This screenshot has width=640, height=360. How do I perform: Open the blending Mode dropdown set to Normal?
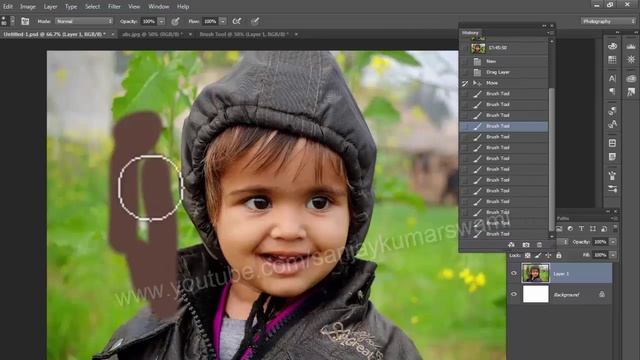(x=84, y=21)
